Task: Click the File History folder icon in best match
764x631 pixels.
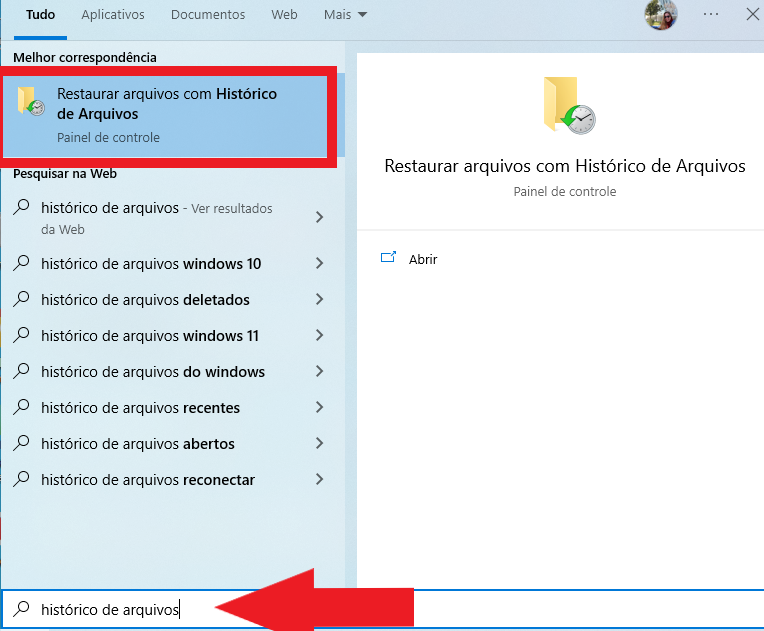Action: tap(31, 101)
